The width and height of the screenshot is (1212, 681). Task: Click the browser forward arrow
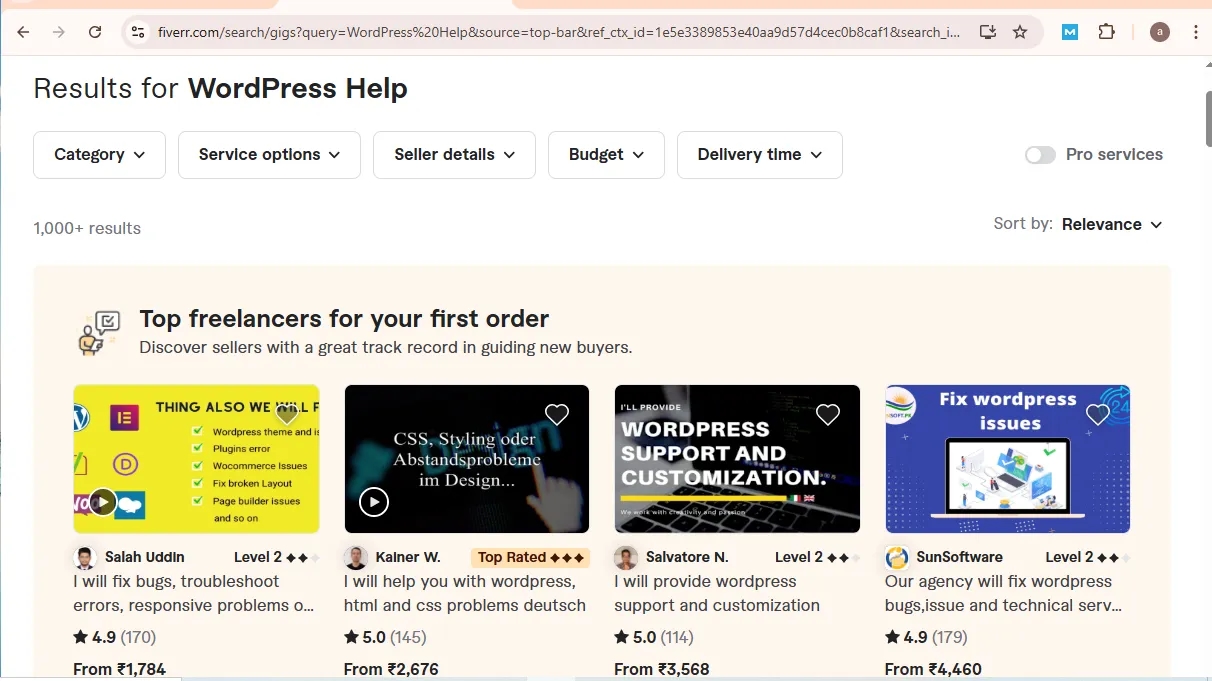tap(59, 32)
